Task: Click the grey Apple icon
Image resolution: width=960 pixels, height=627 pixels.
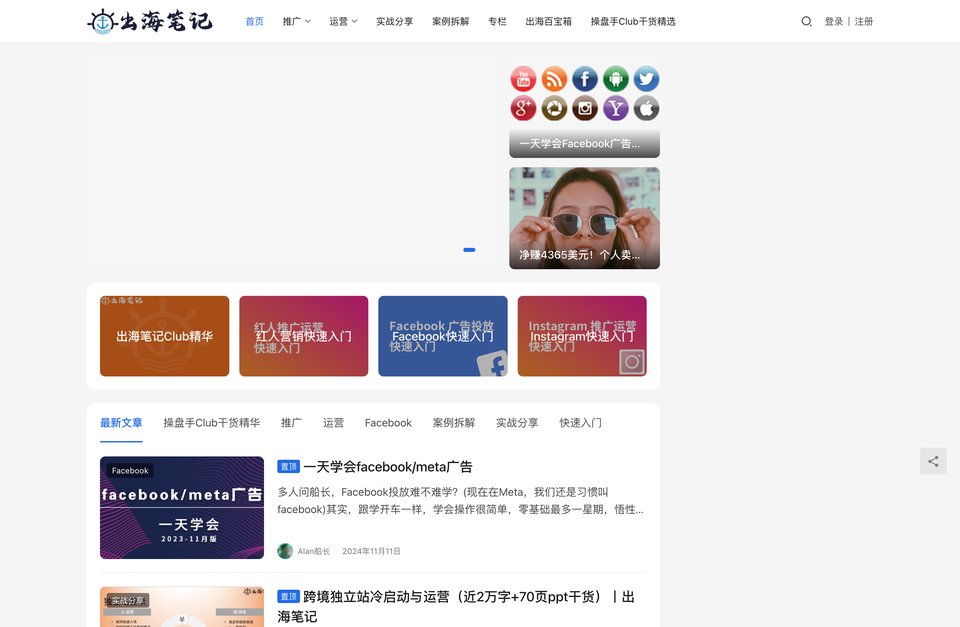Action: coord(646,108)
